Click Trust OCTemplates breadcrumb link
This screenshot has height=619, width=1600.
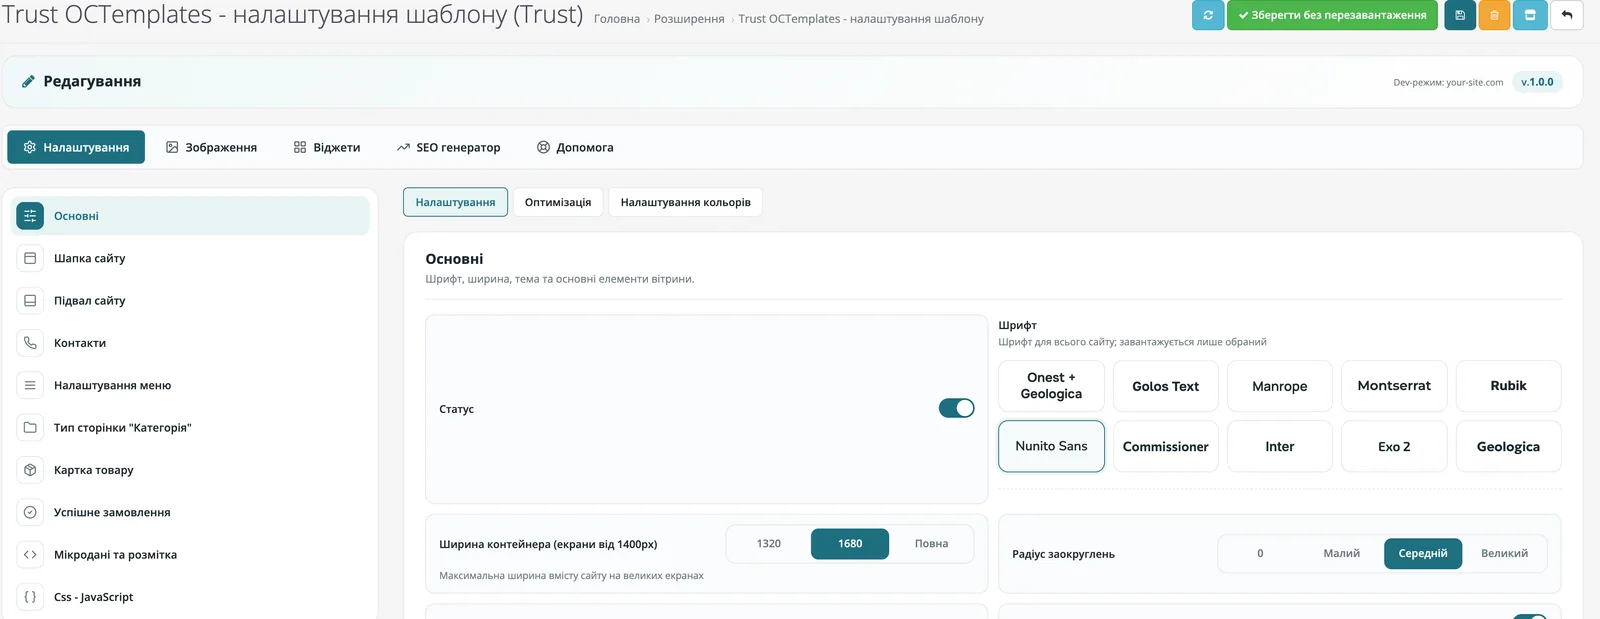(861, 19)
